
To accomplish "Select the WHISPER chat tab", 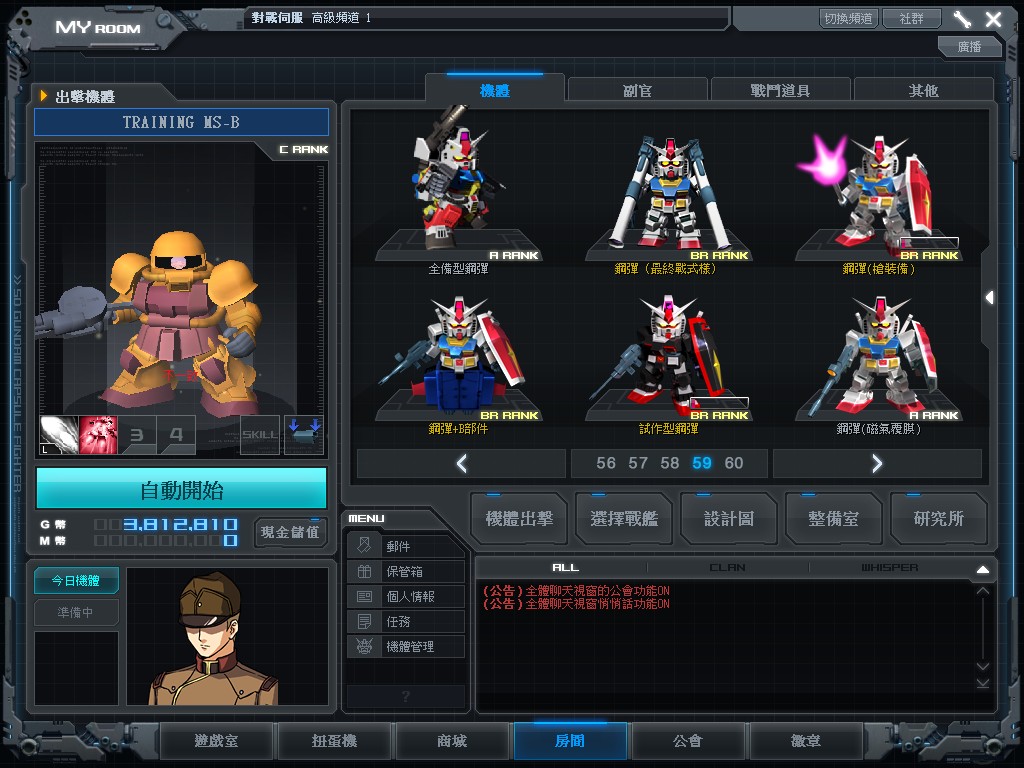I will point(889,568).
